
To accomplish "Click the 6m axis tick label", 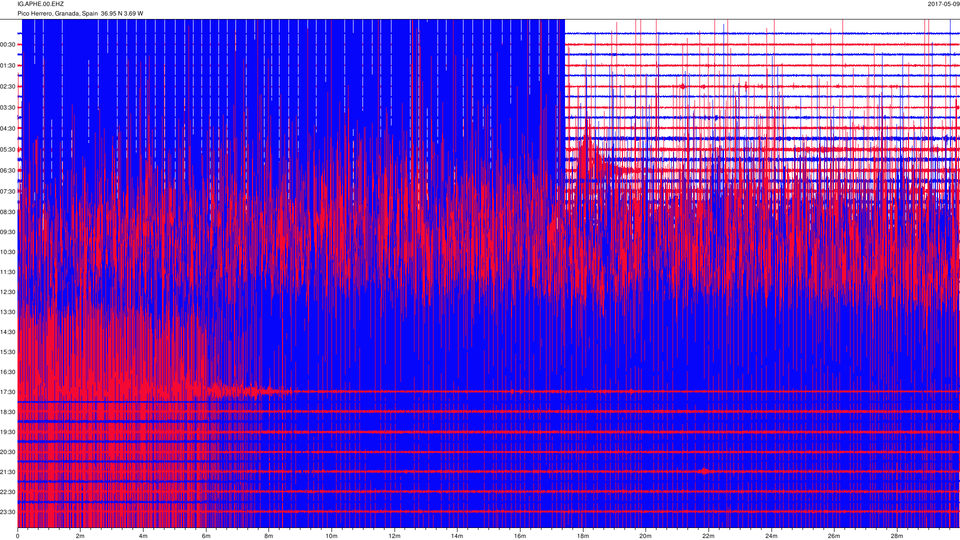I will click(x=206, y=536).
